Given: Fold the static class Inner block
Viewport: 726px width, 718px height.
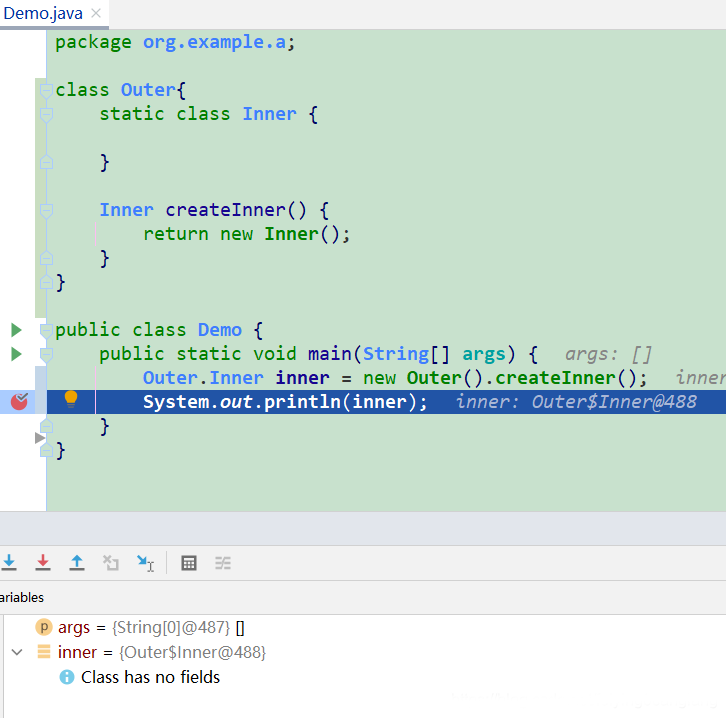Looking at the screenshot, I should pyautogui.click(x=46, y=114).
